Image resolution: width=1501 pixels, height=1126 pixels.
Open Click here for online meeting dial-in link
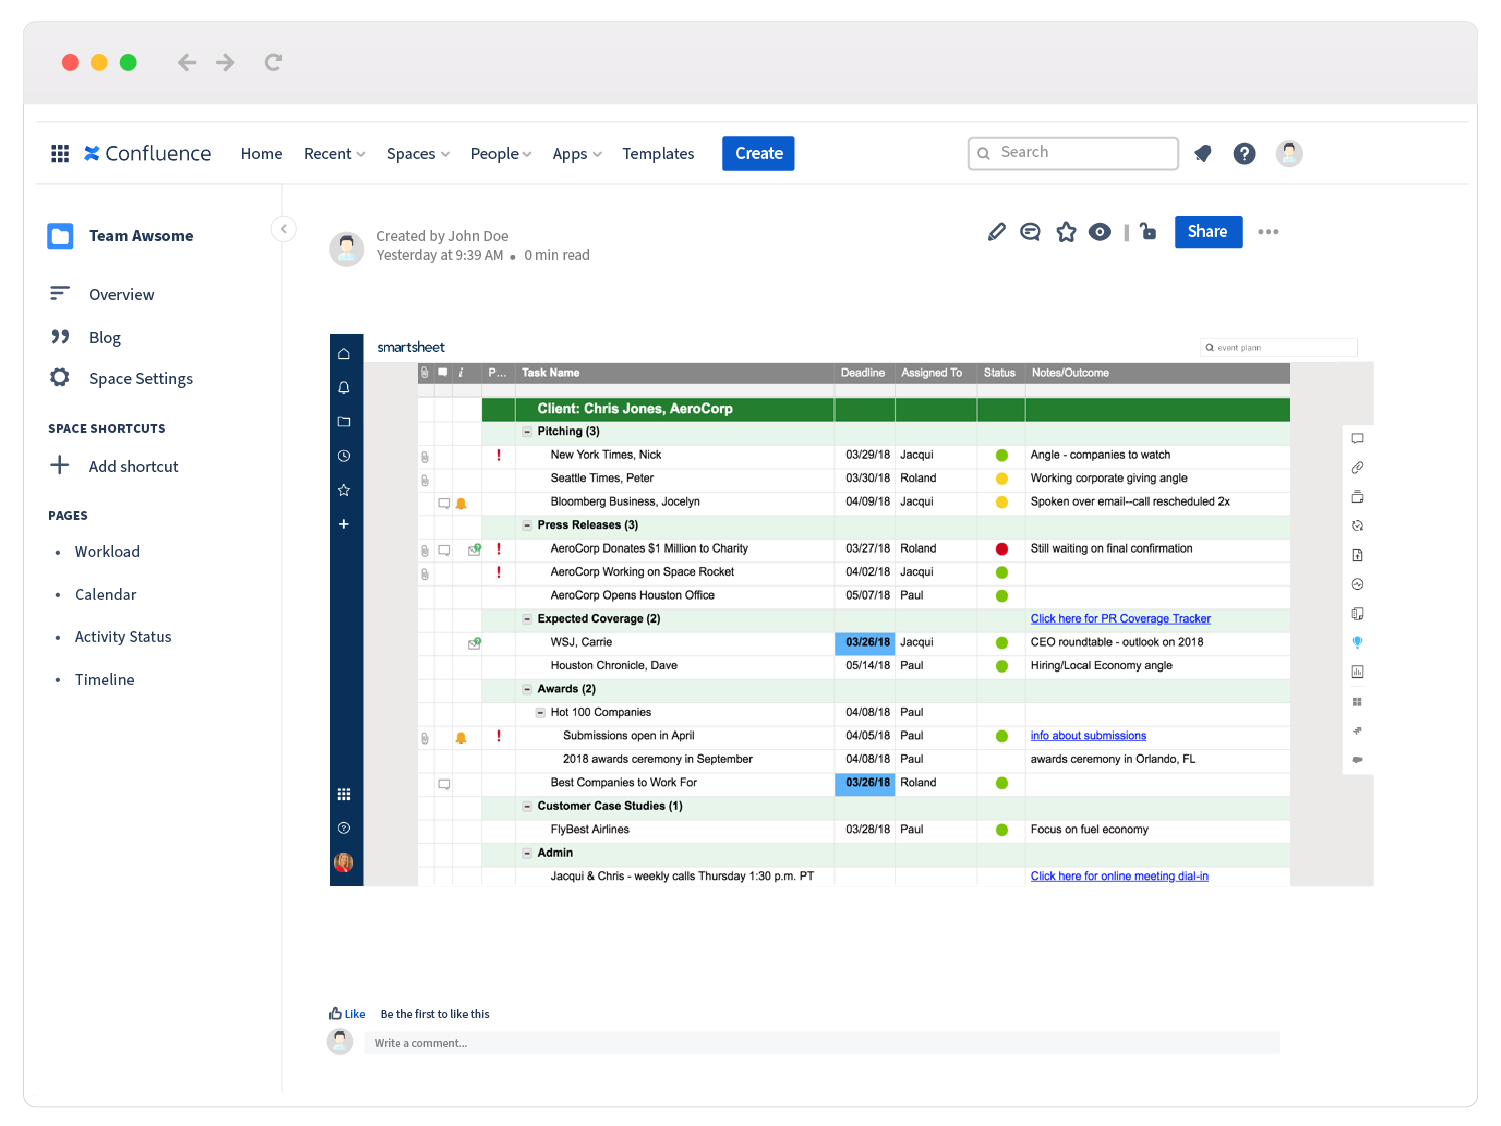coord(1119,876)
